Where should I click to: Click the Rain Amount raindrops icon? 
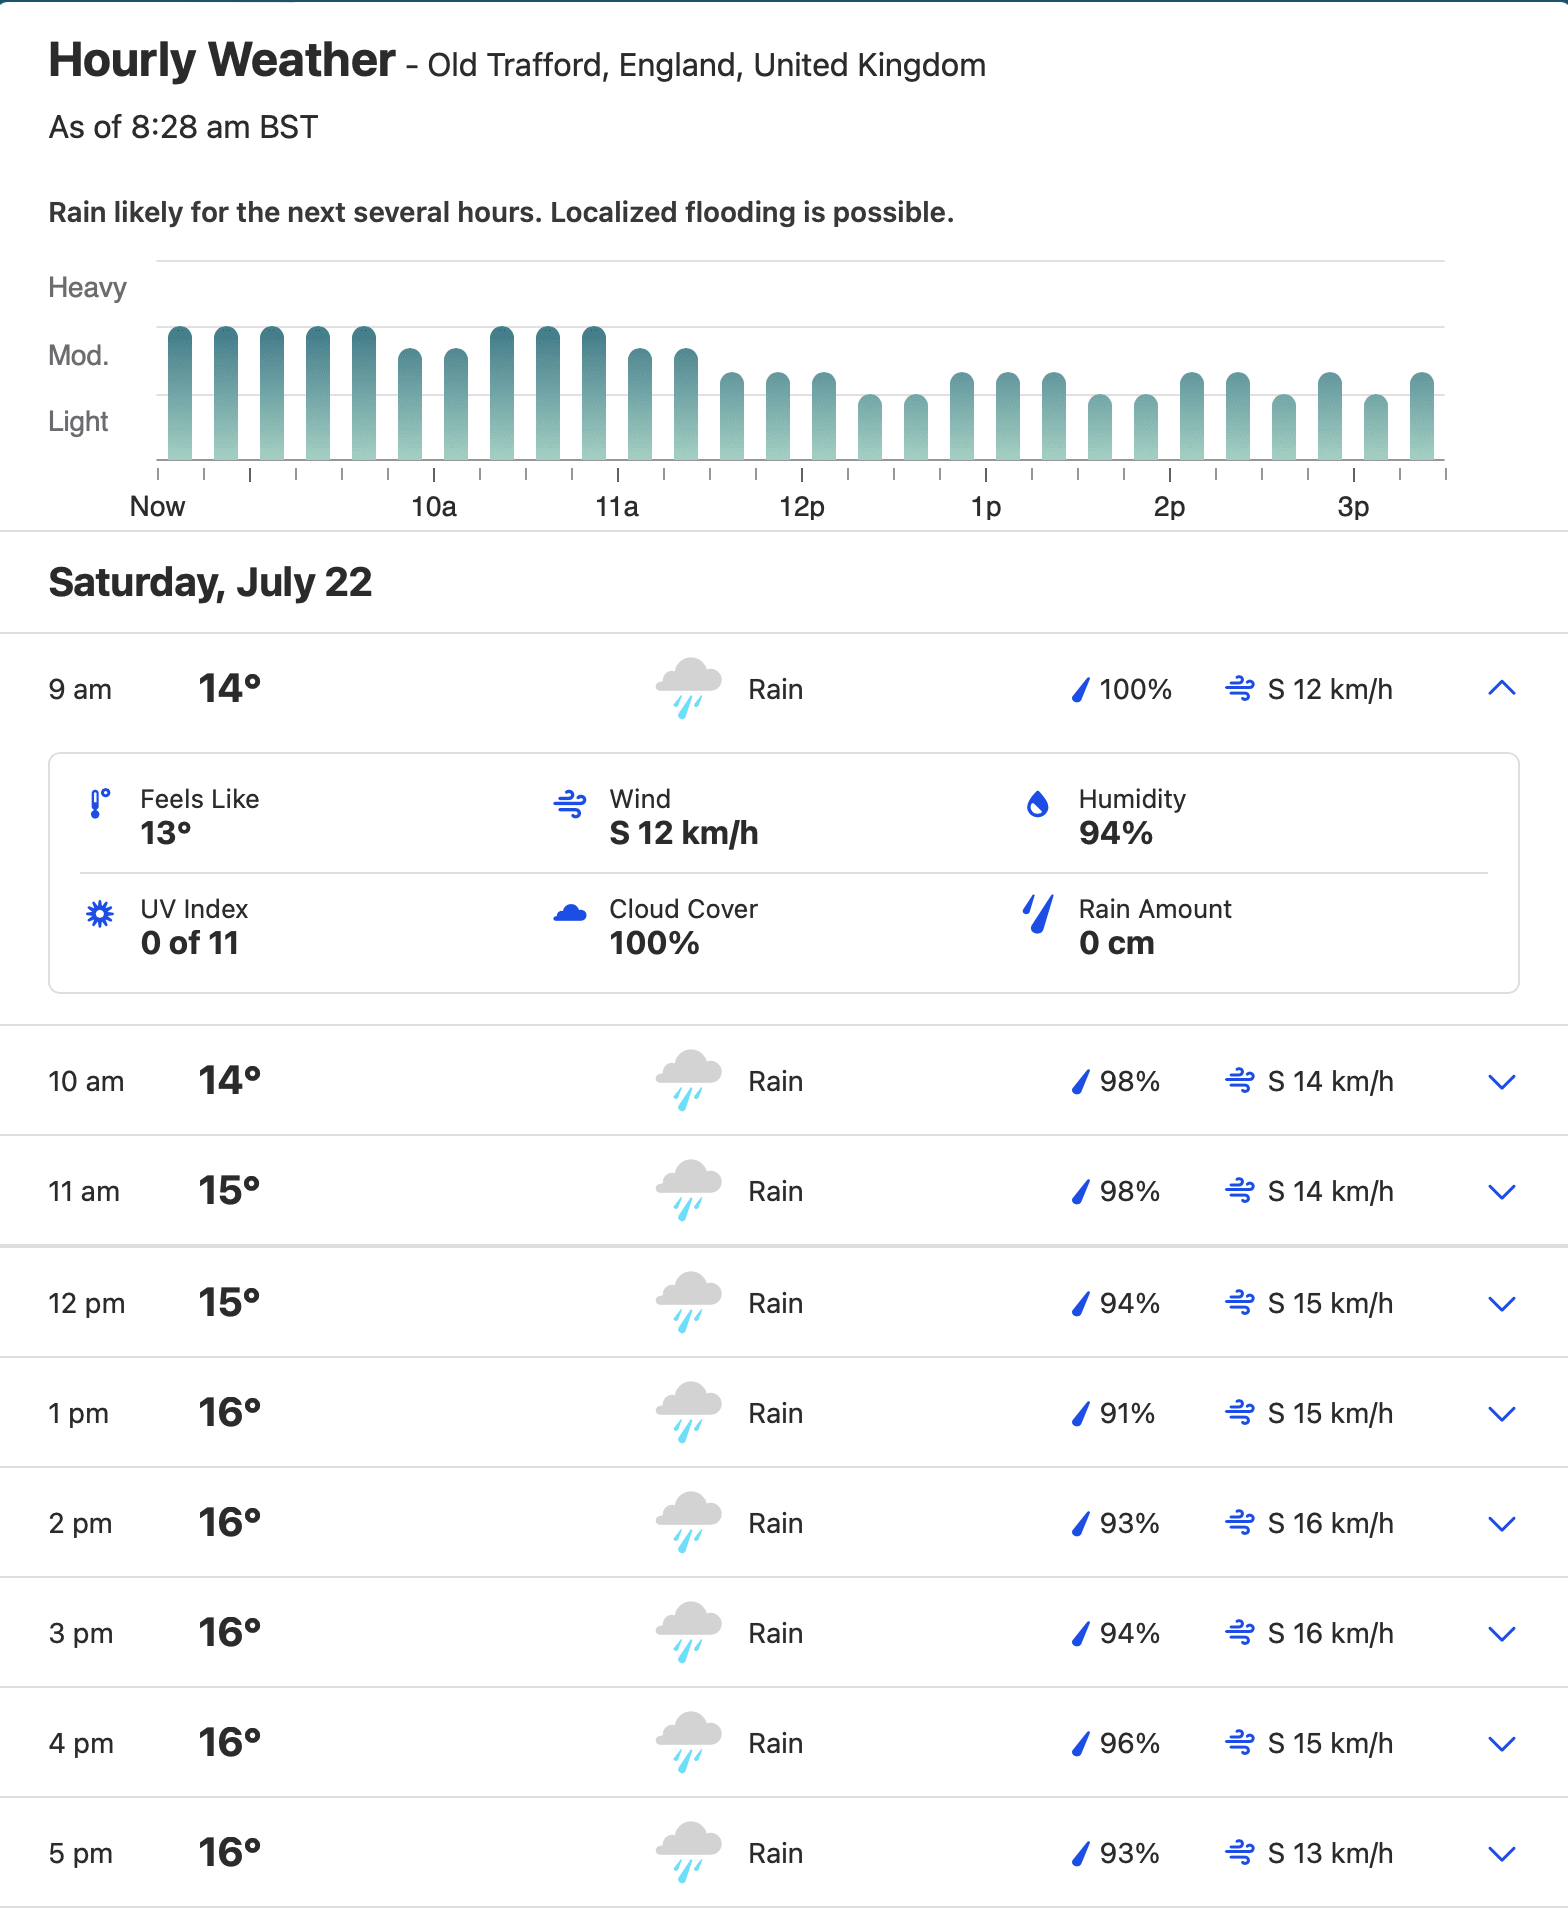[1038, 913]
